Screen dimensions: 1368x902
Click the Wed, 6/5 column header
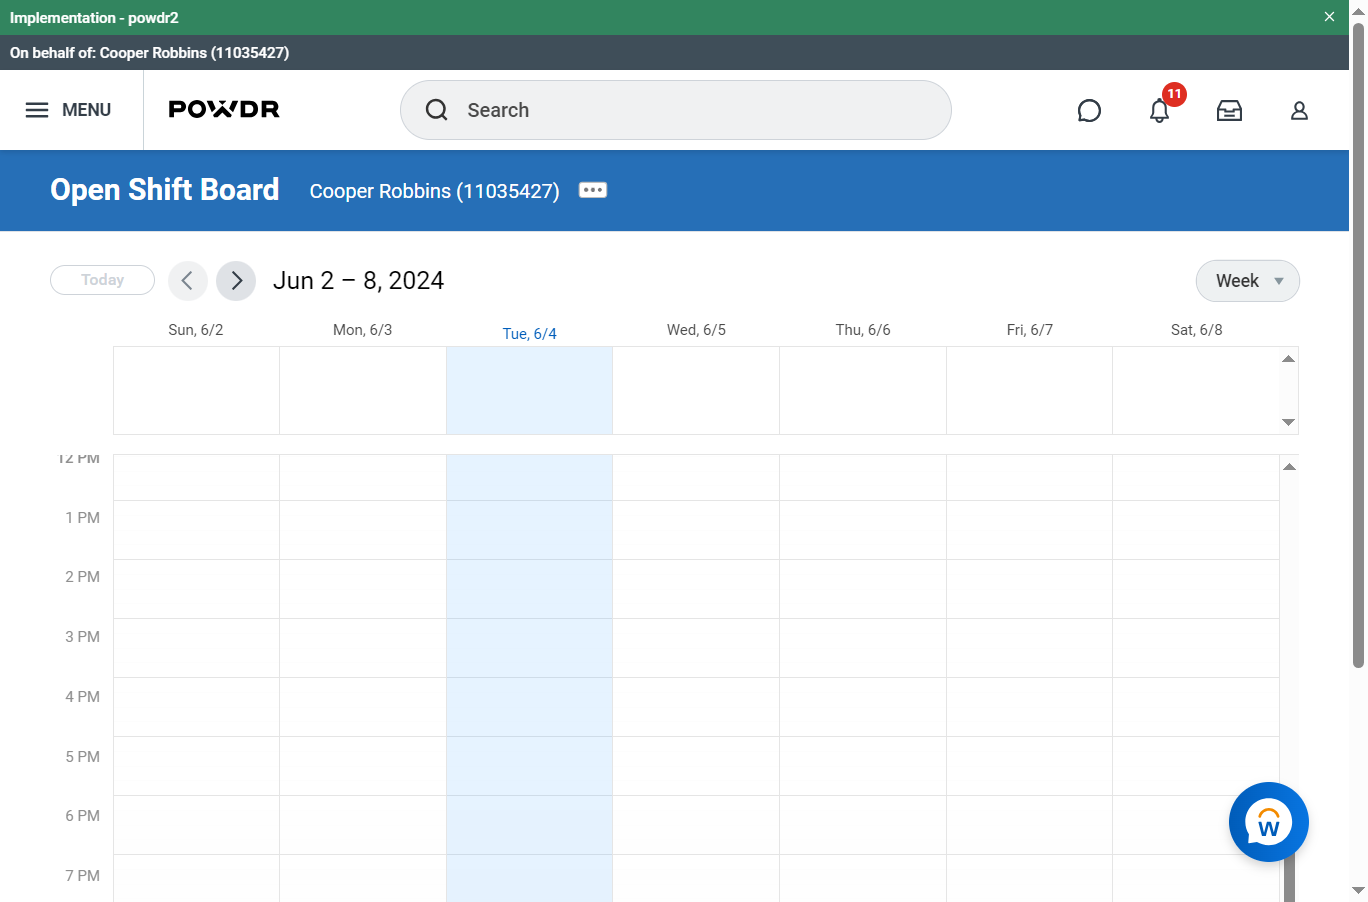(x=696, y=330)
